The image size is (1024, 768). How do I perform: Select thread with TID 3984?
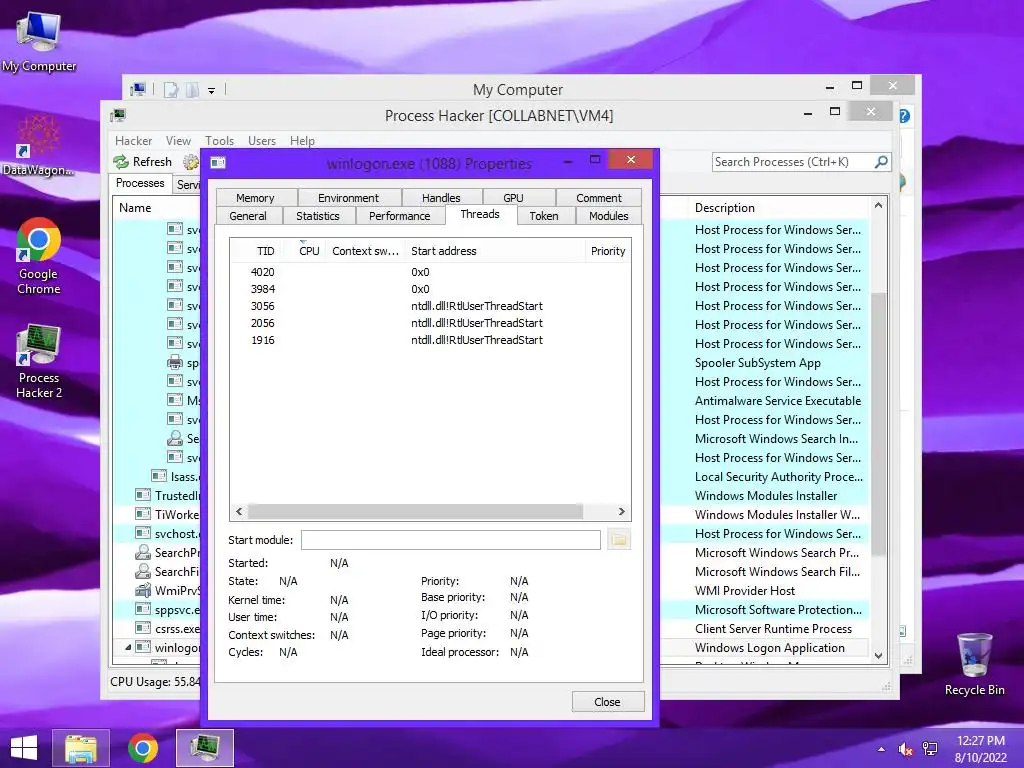pyautogui.click(x=430, y=289)
